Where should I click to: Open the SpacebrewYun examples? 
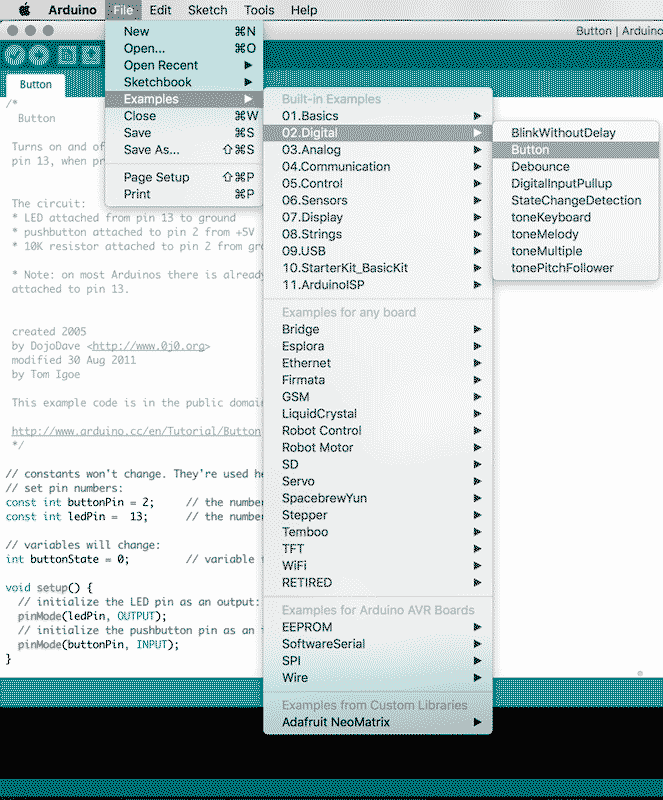coord(378,497)
